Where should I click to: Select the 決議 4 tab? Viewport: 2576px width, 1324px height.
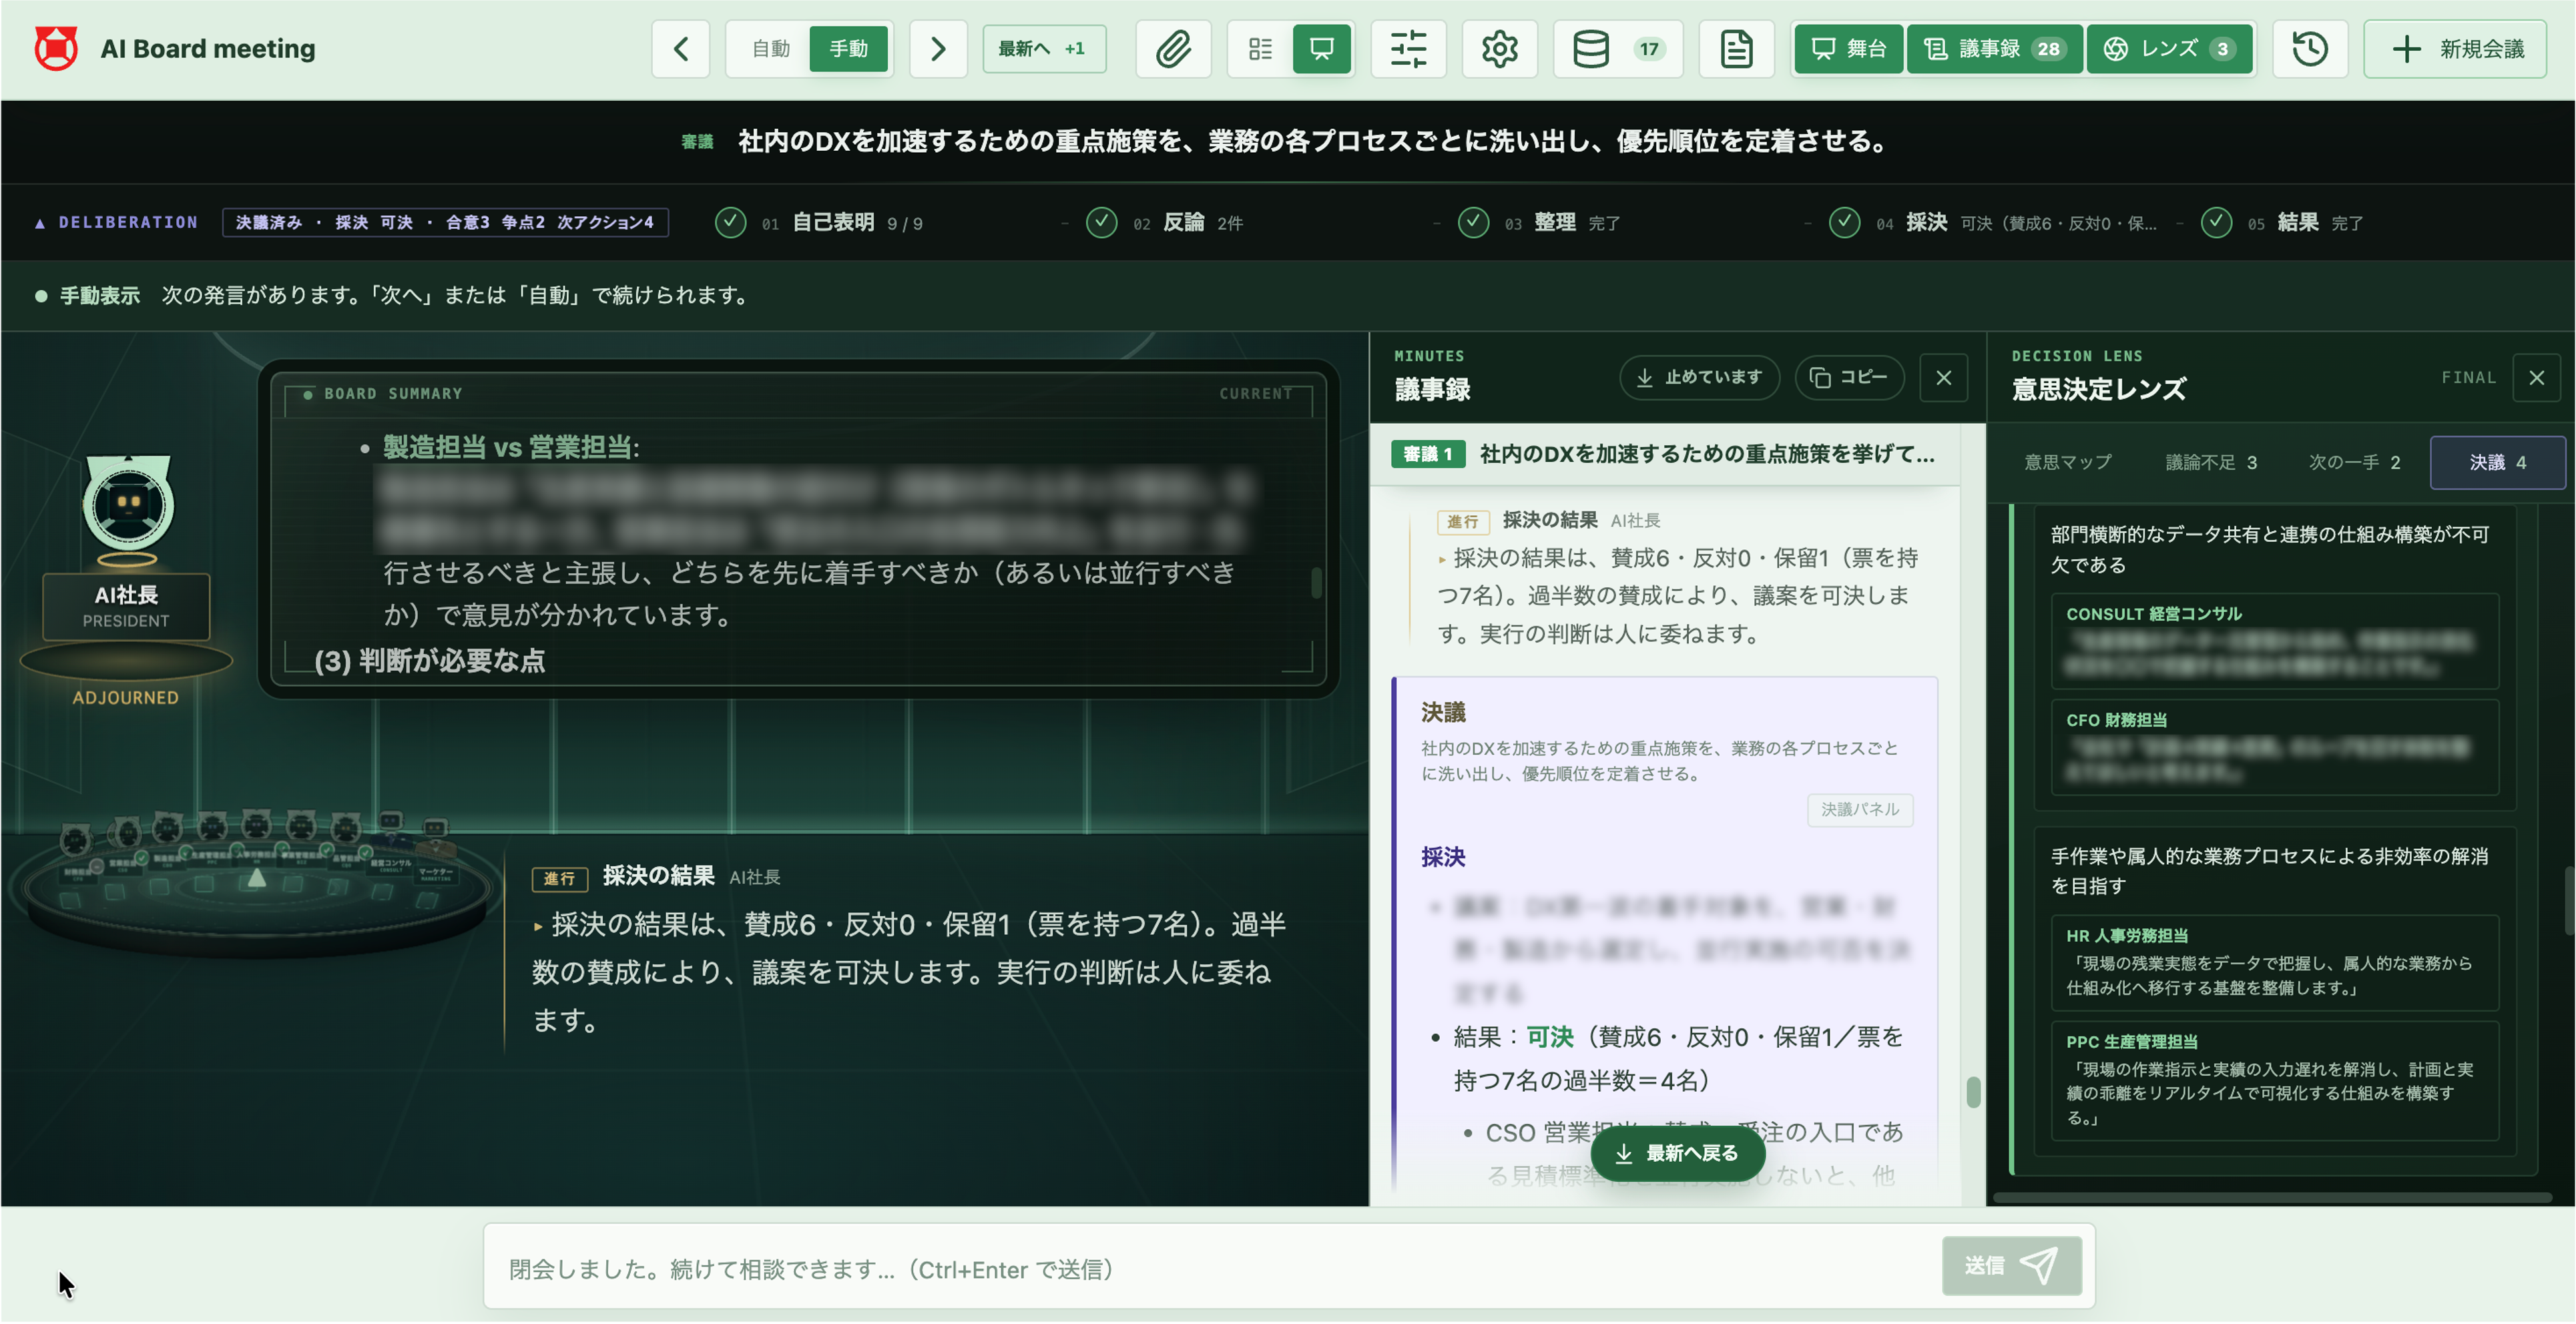point(2497,462)
